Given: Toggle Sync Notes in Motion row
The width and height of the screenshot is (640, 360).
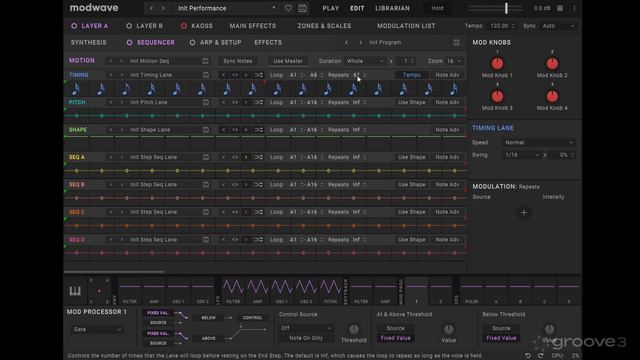Looking at the screenshot, I should (x=238, y=61).
